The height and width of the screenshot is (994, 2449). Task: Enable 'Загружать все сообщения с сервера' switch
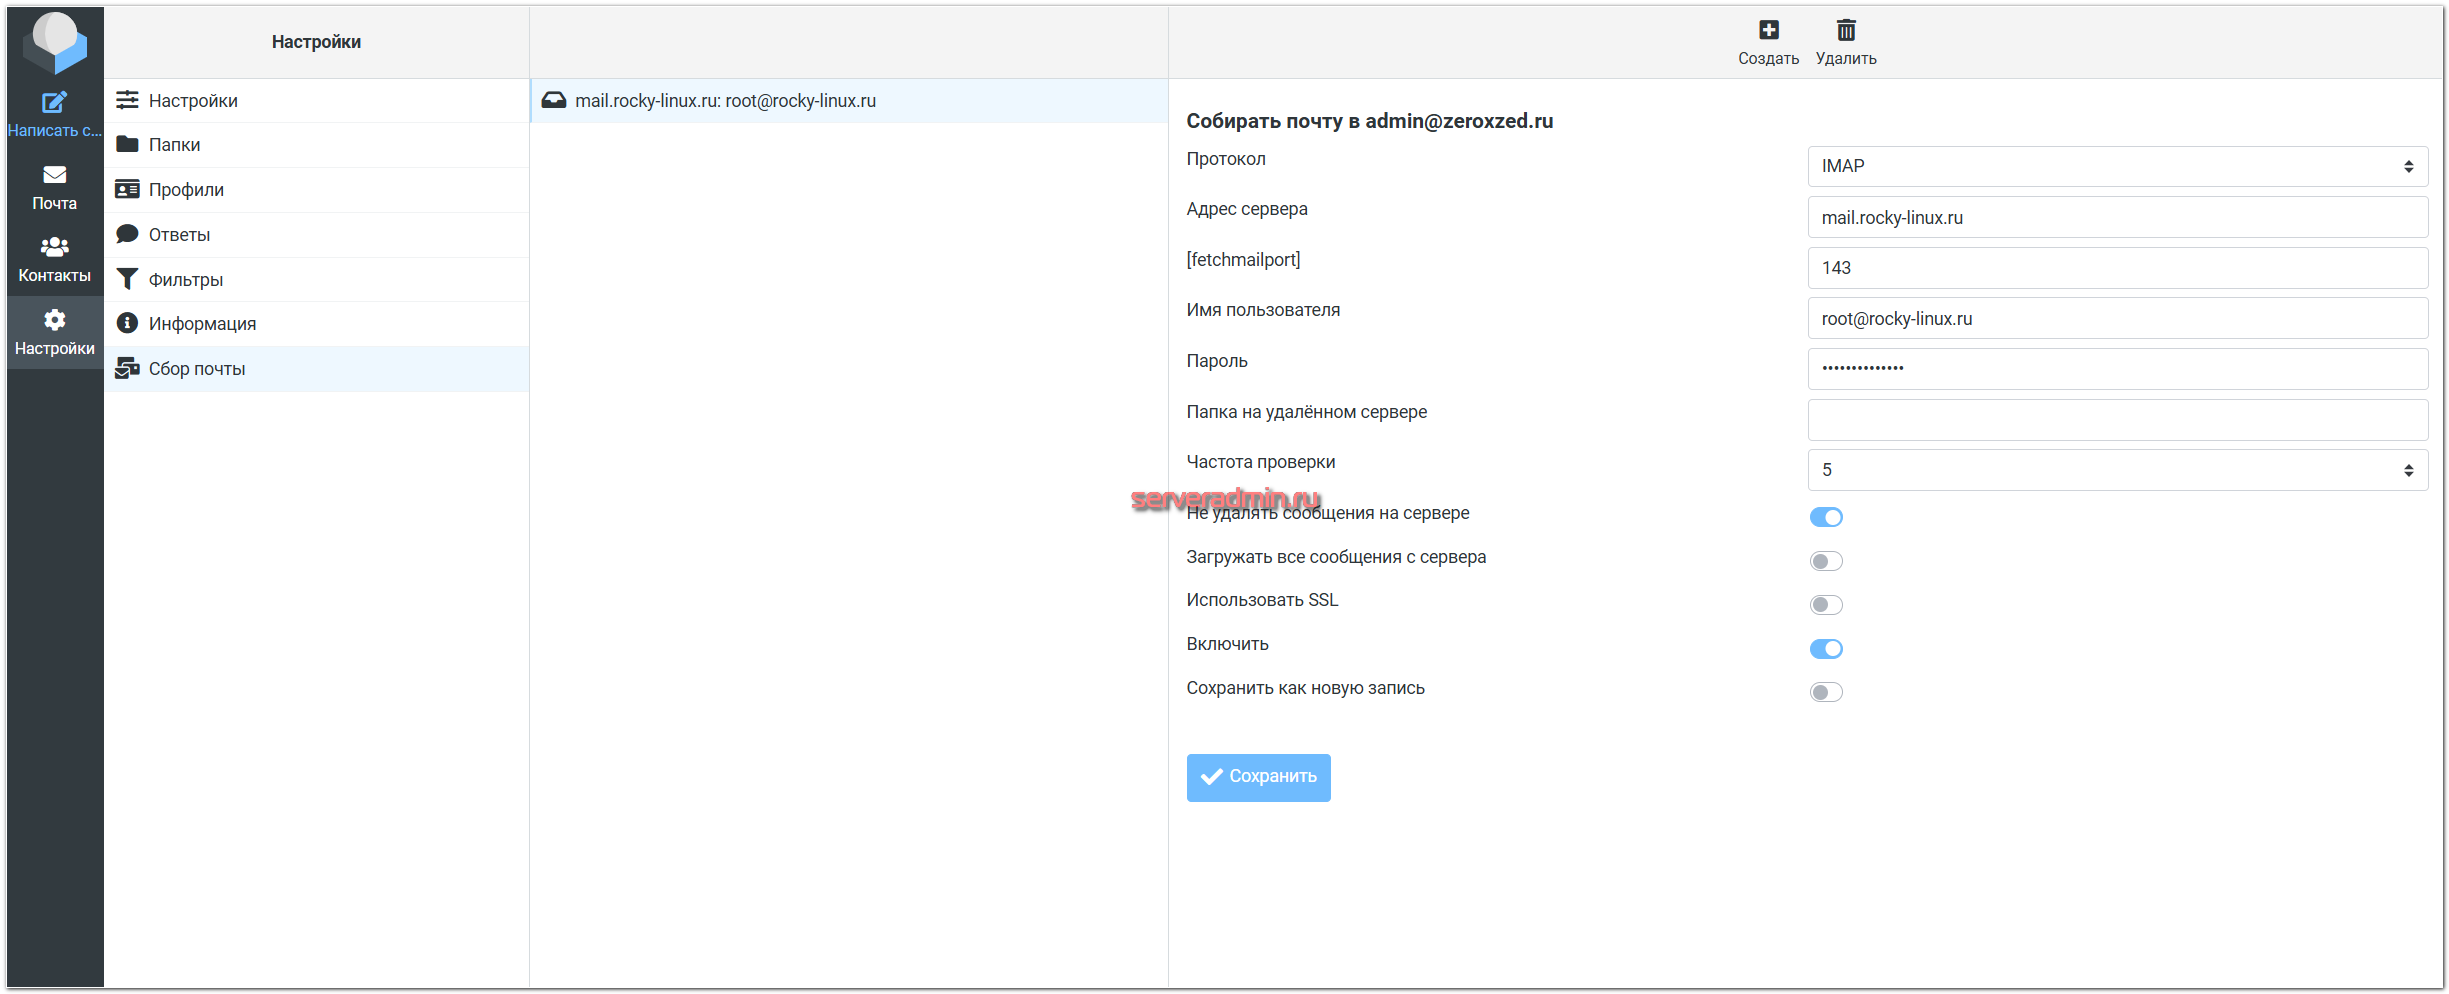(x=1825, y=561)
